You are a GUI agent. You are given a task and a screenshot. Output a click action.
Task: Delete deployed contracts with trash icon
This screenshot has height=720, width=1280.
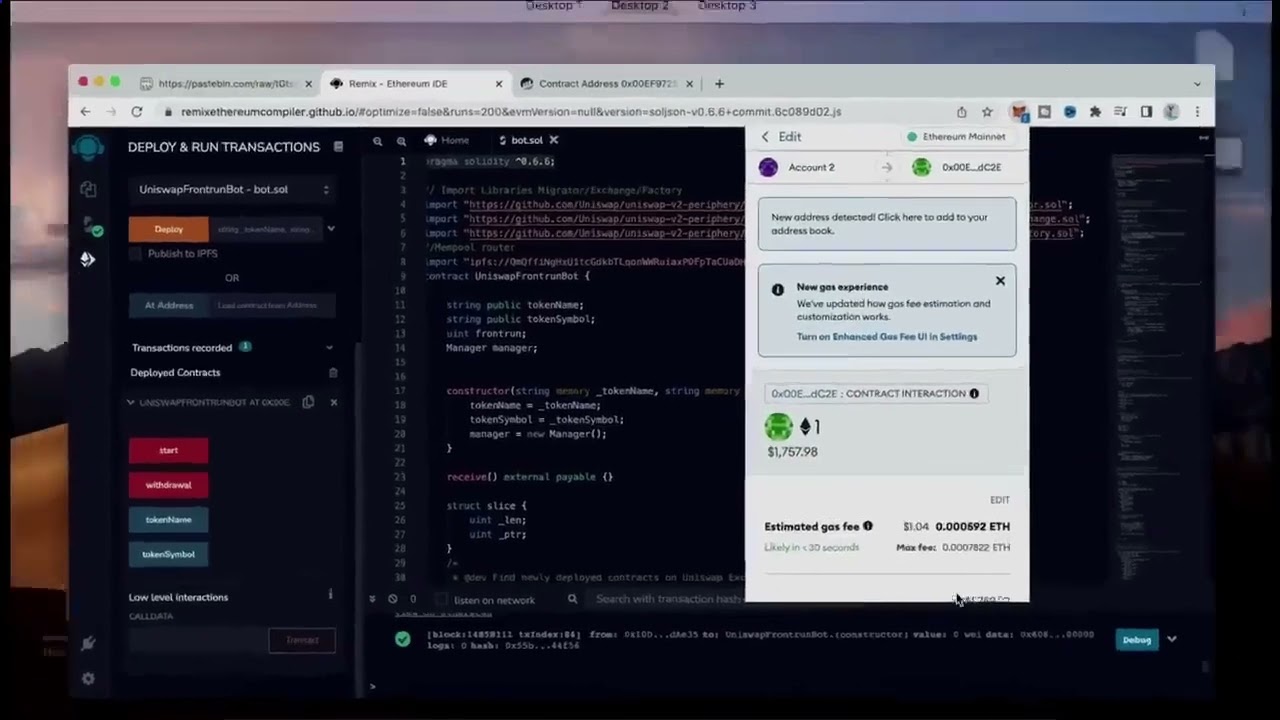[x=333, y=373]
